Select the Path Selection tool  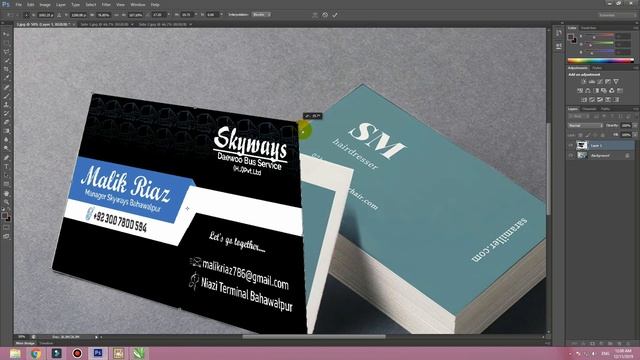(x=6, y=176)
